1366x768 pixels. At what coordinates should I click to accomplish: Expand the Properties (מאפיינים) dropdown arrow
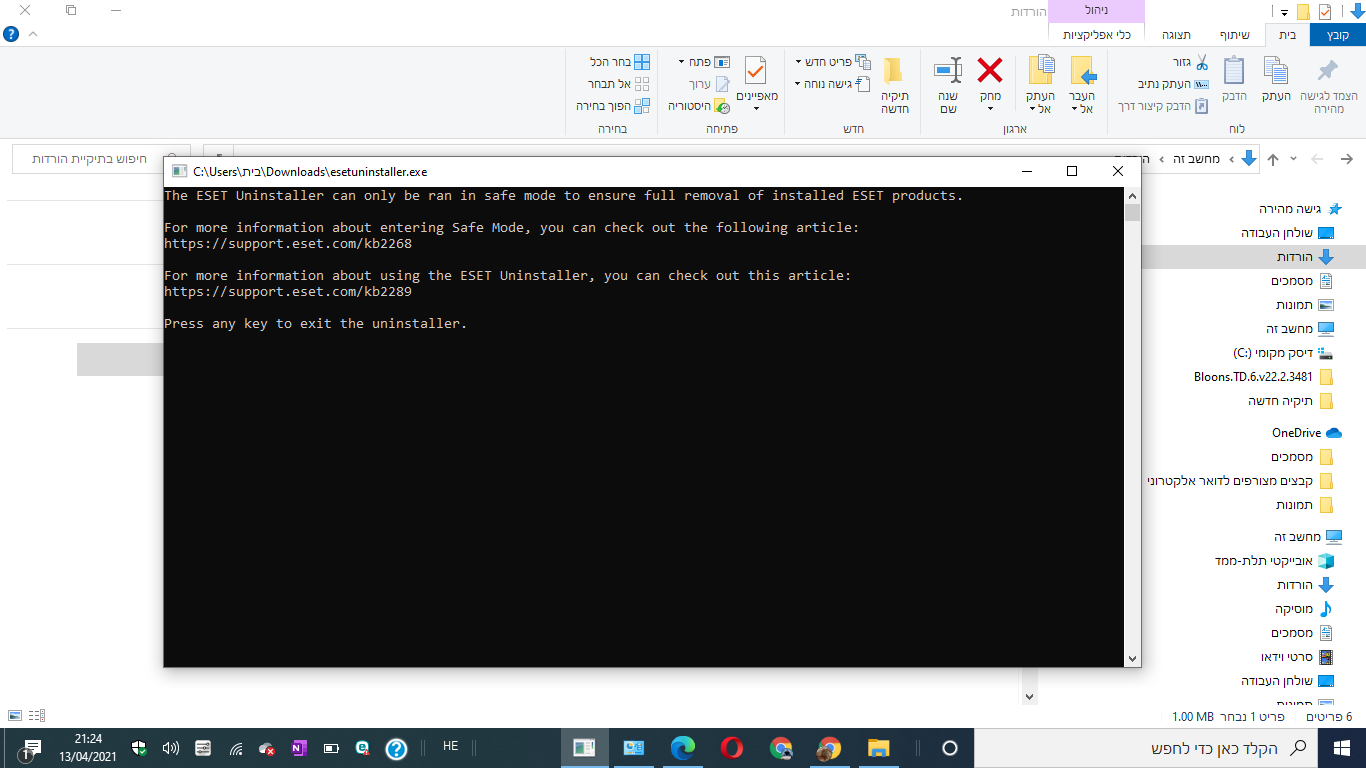(756, 109)
